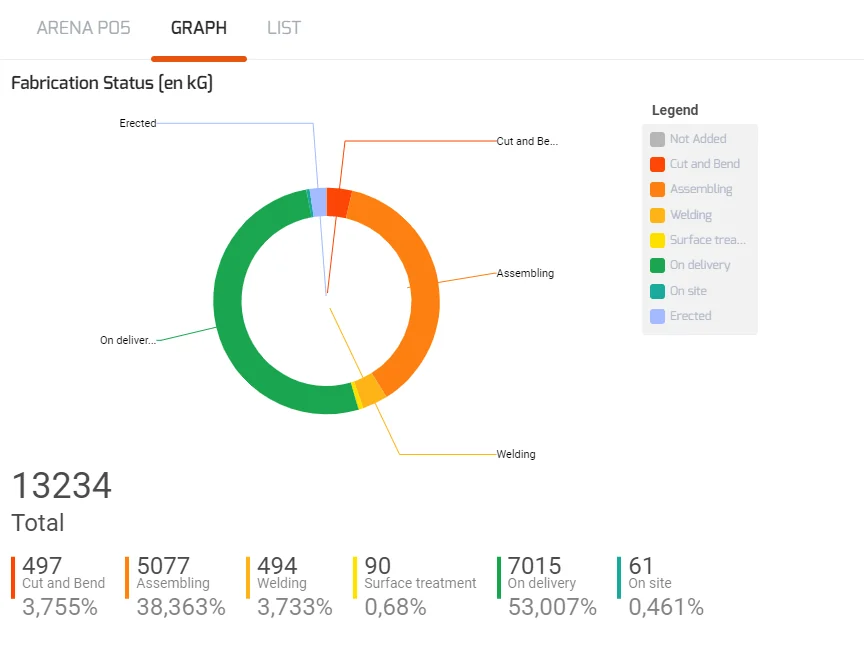The width and height of the screenshot is (864, 658).
Task: Click the Fabrication Status (en kG) heading
Action: [x=112, y=83]
